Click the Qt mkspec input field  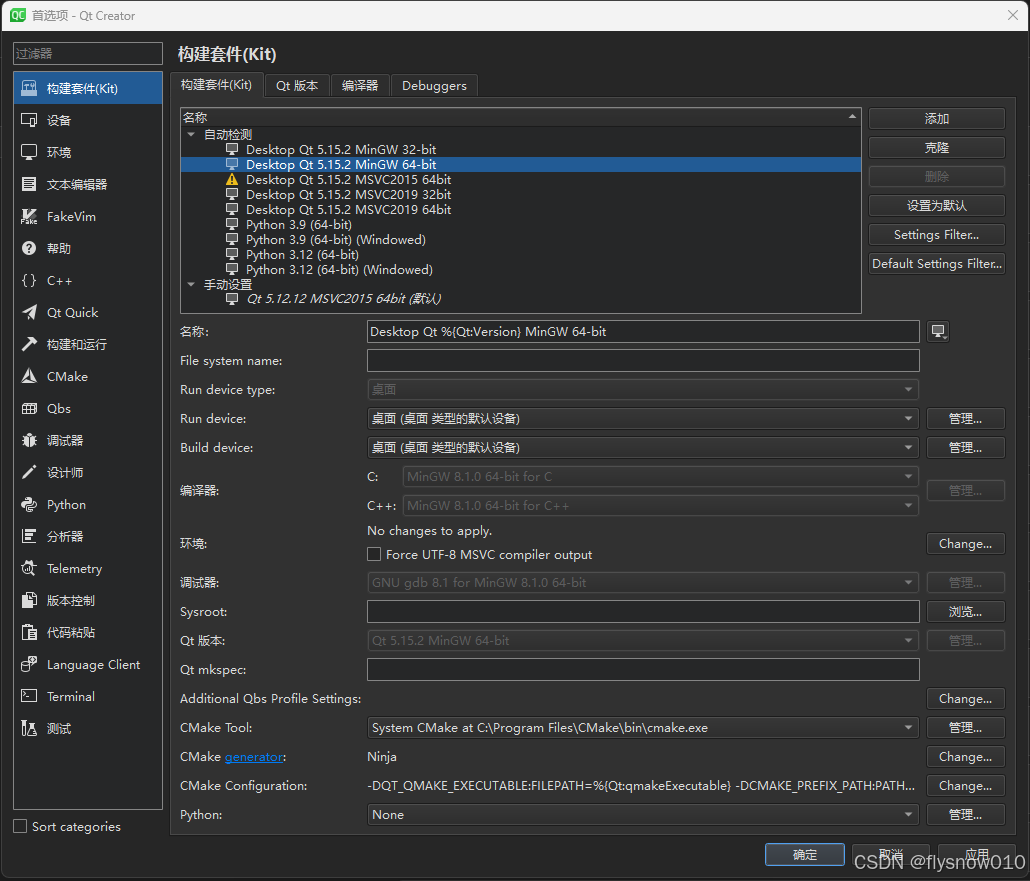pos(643,669)
